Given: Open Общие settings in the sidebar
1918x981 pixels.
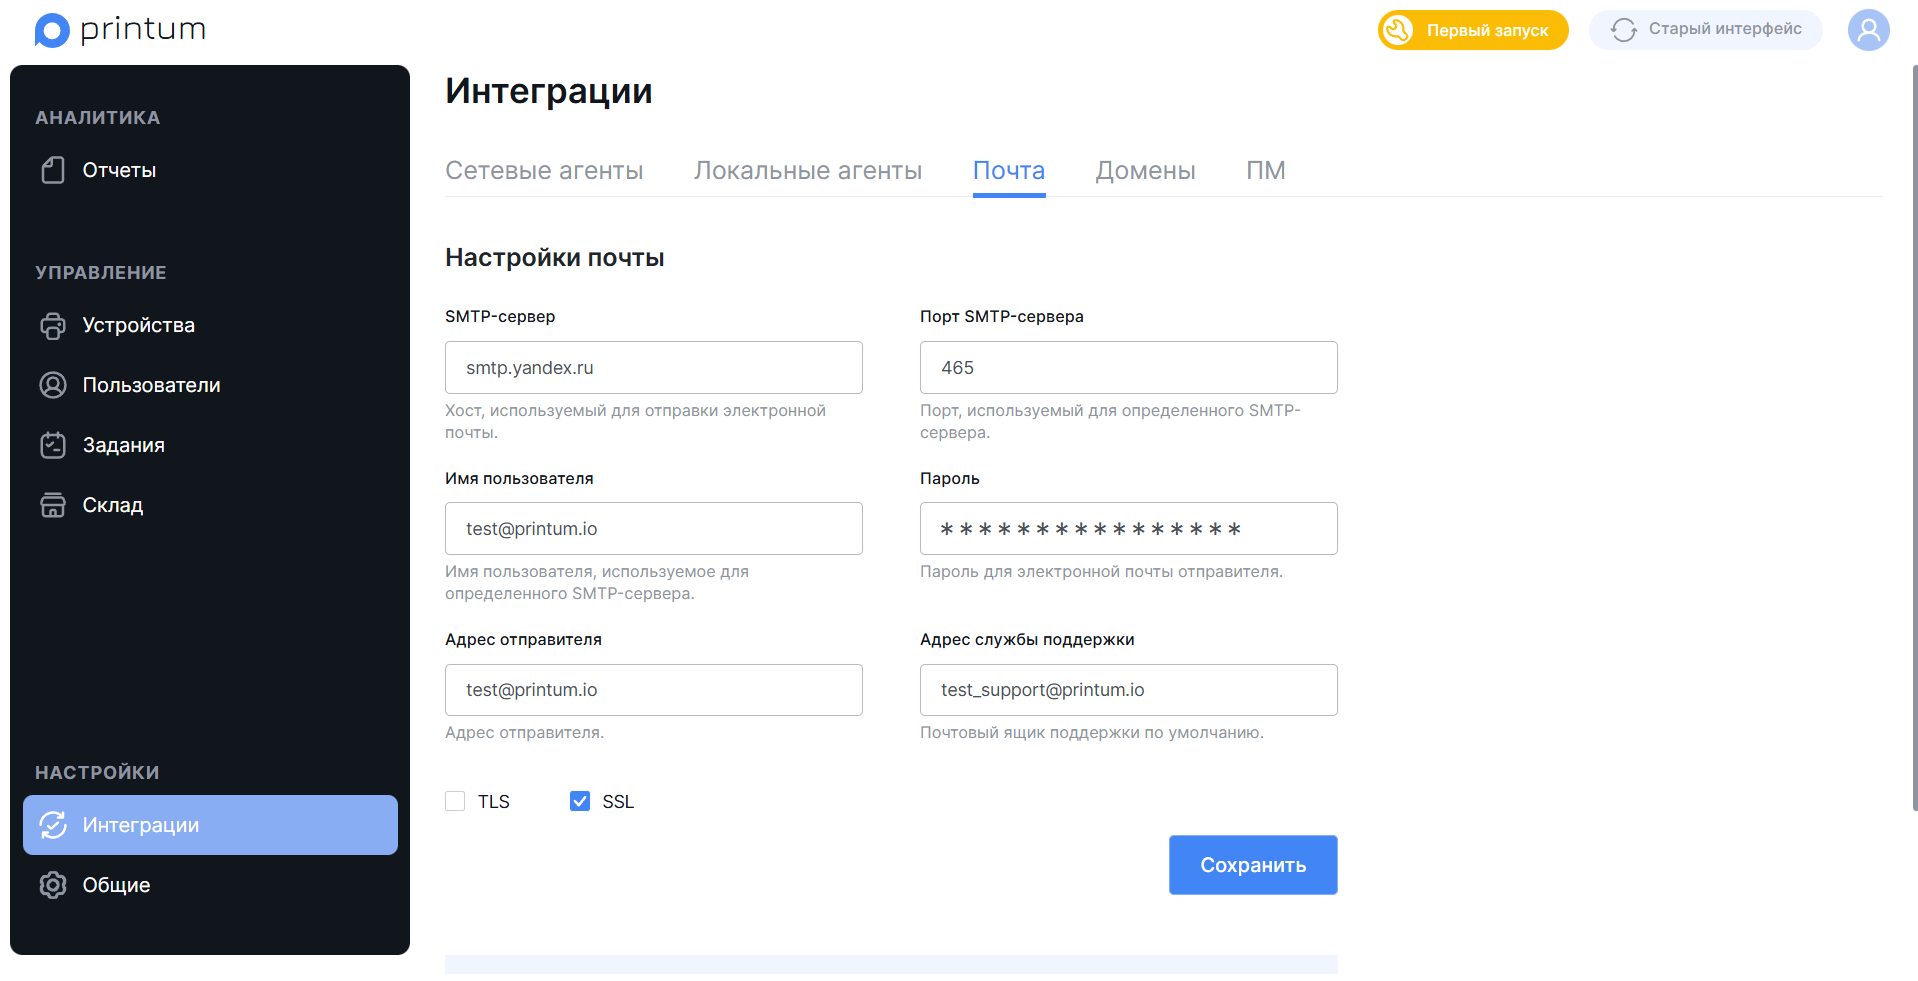Looking at the screenshot, I should (x=210, y=885).
